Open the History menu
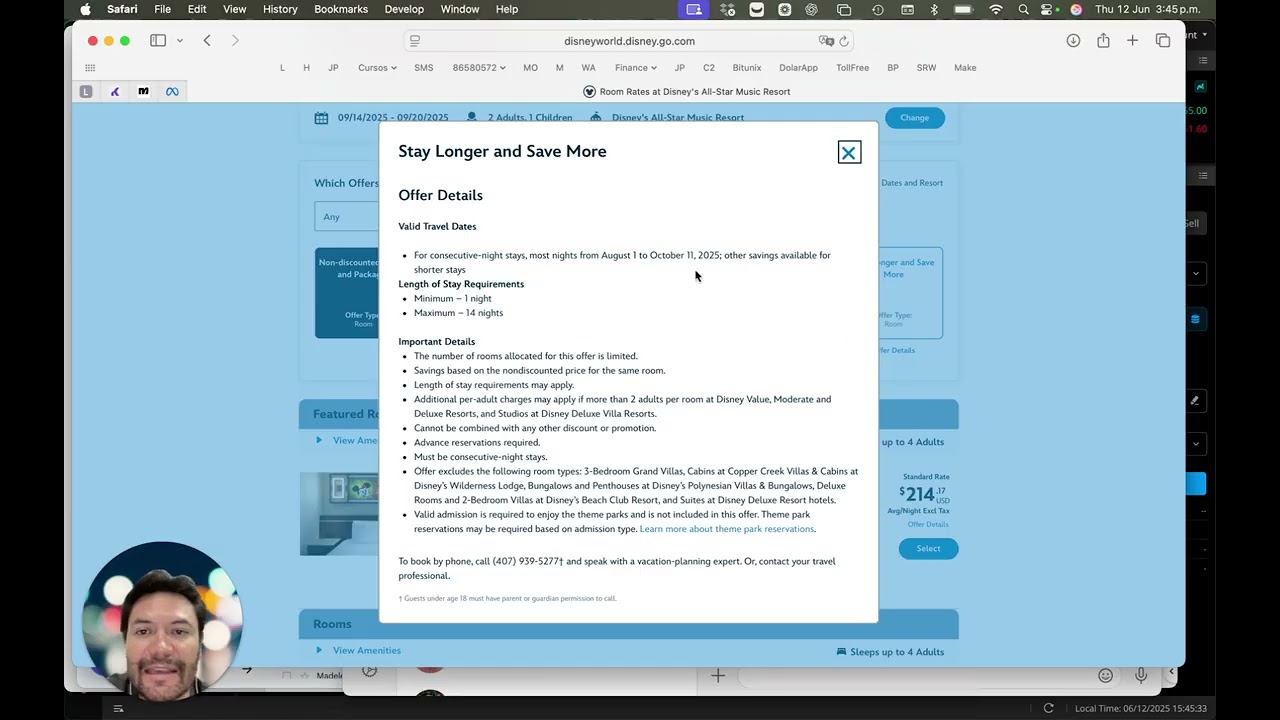 click(280, 10)
